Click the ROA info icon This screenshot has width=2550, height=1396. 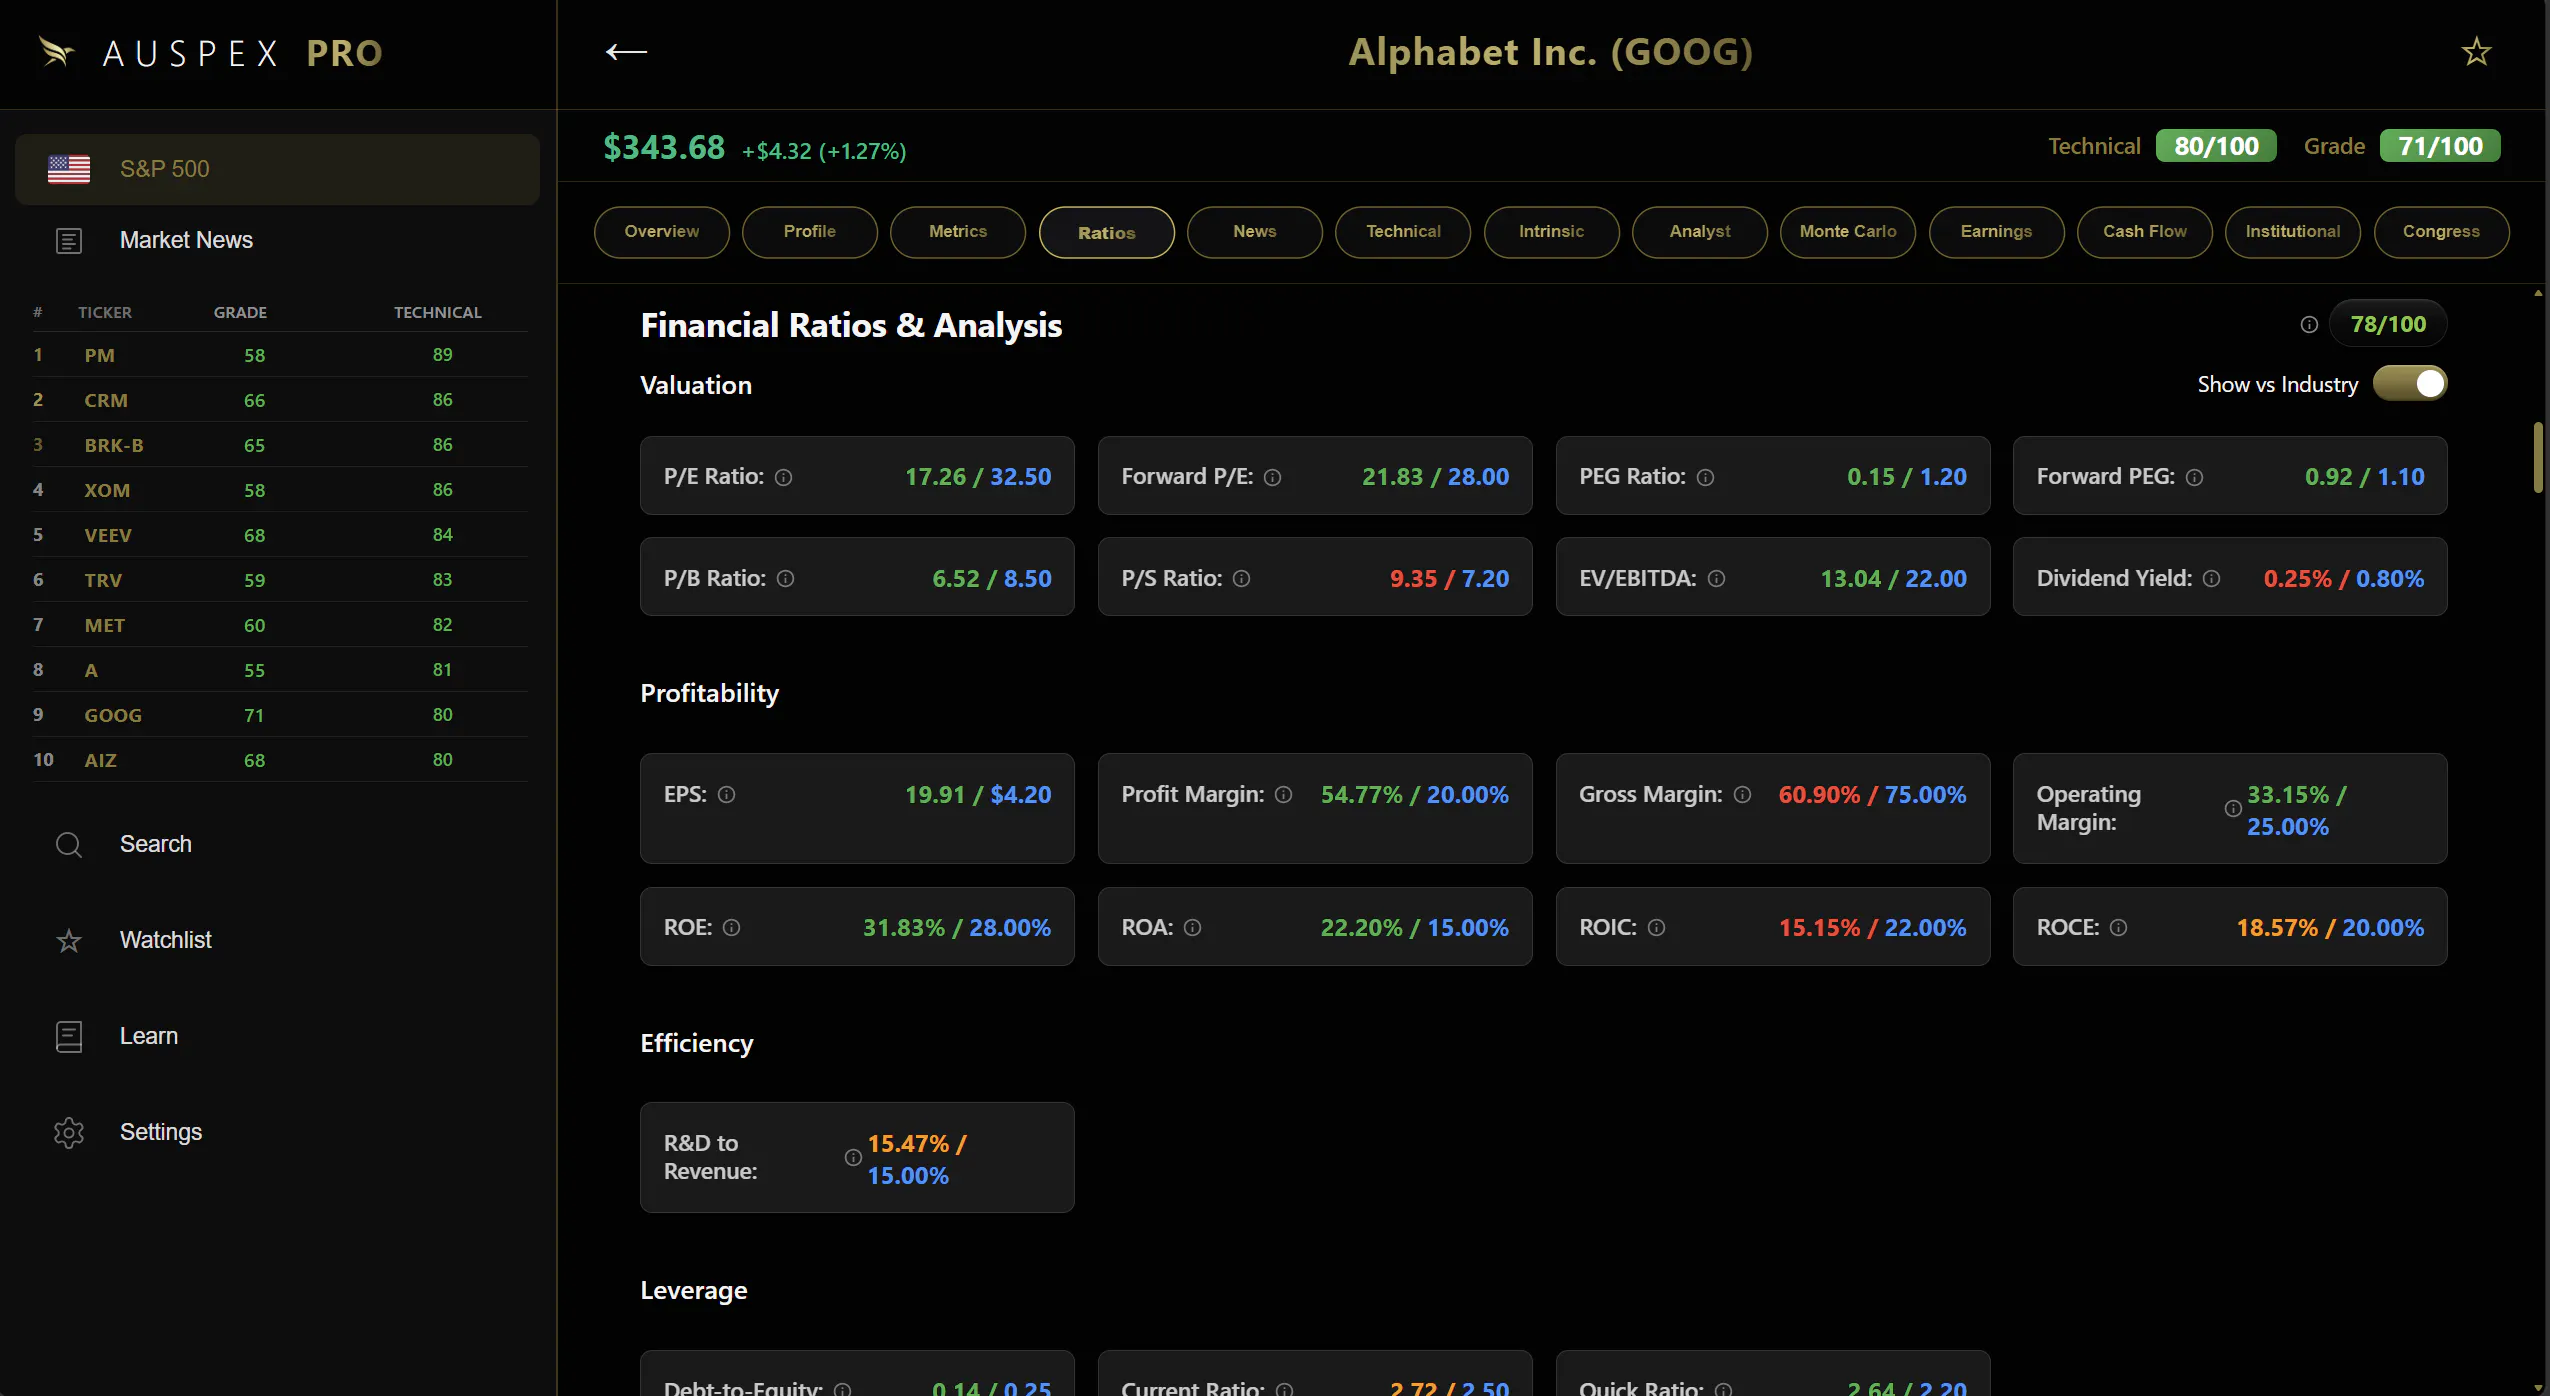[1193, 928]
